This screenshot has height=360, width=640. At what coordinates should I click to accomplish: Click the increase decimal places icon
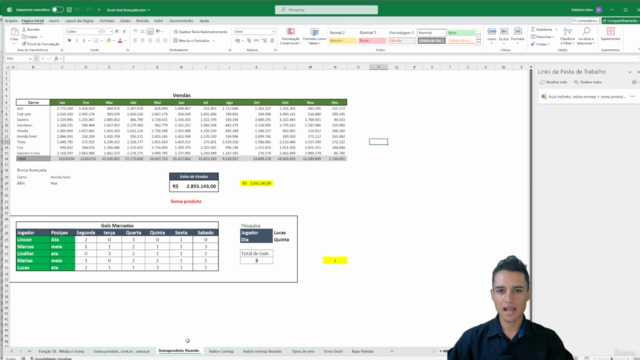coord(264,40)
